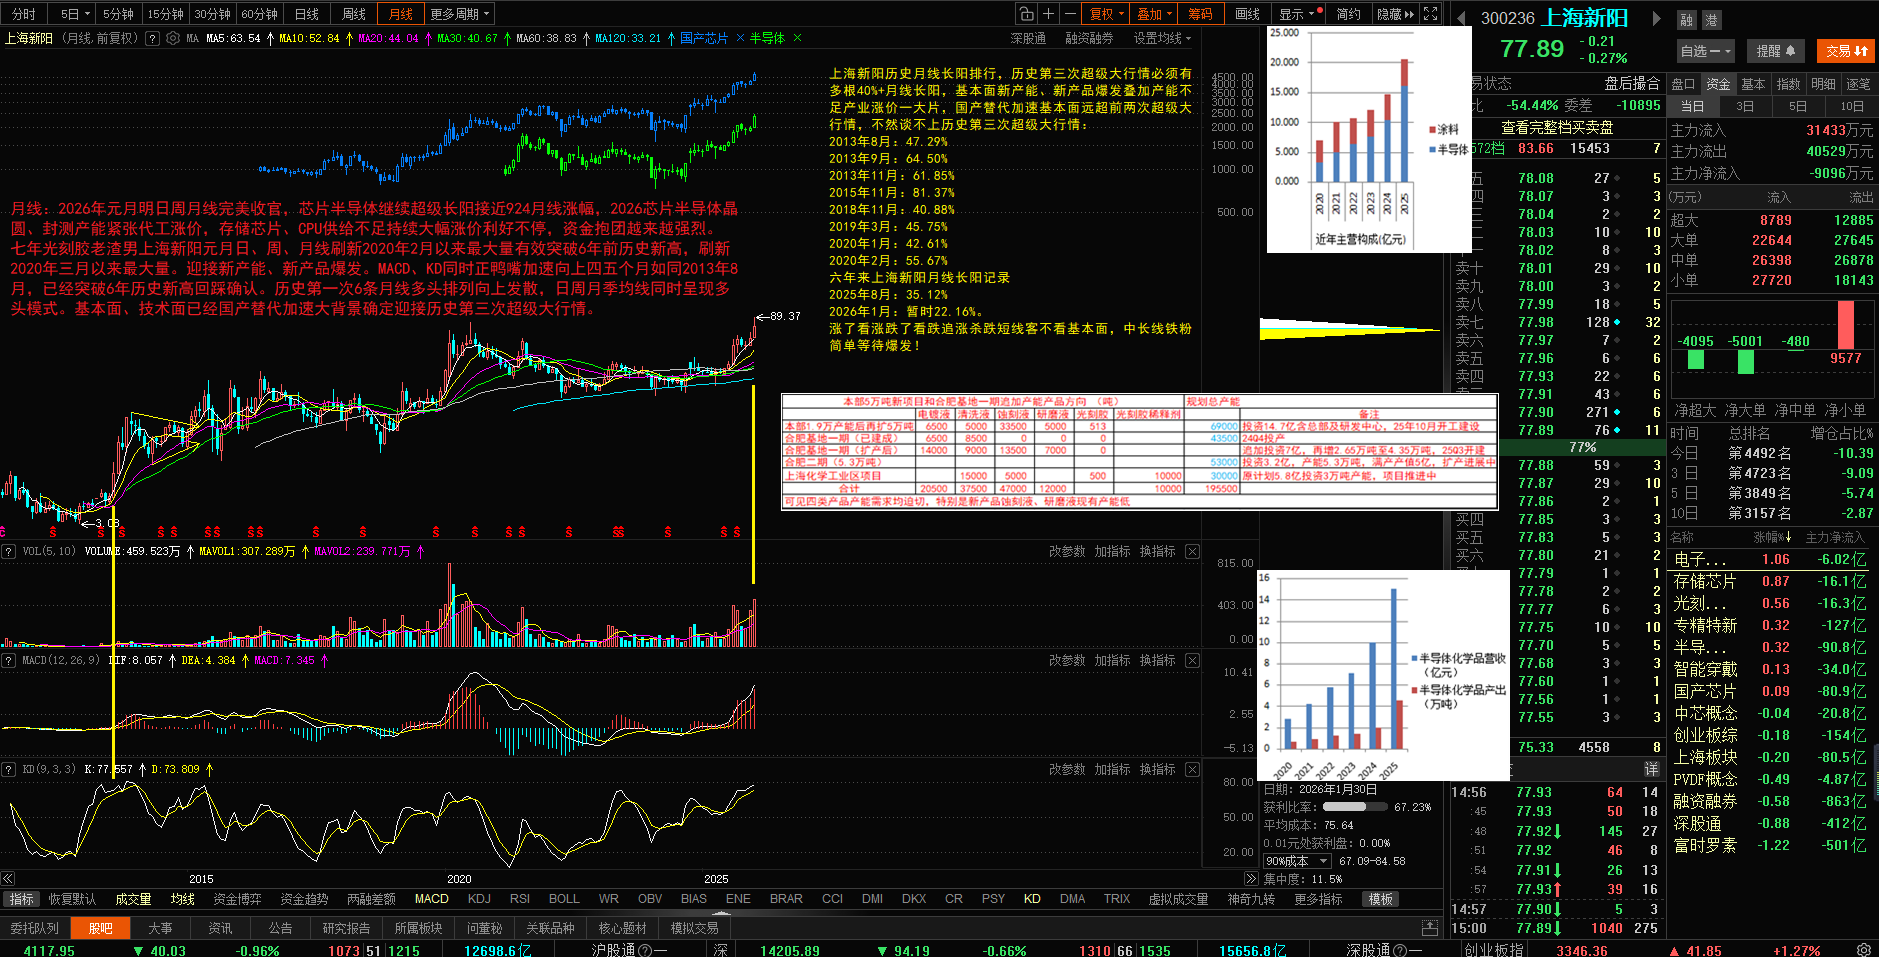
Task: Open help for the MACD indicator
Action: pyautogui.click(x=9, y=660)
